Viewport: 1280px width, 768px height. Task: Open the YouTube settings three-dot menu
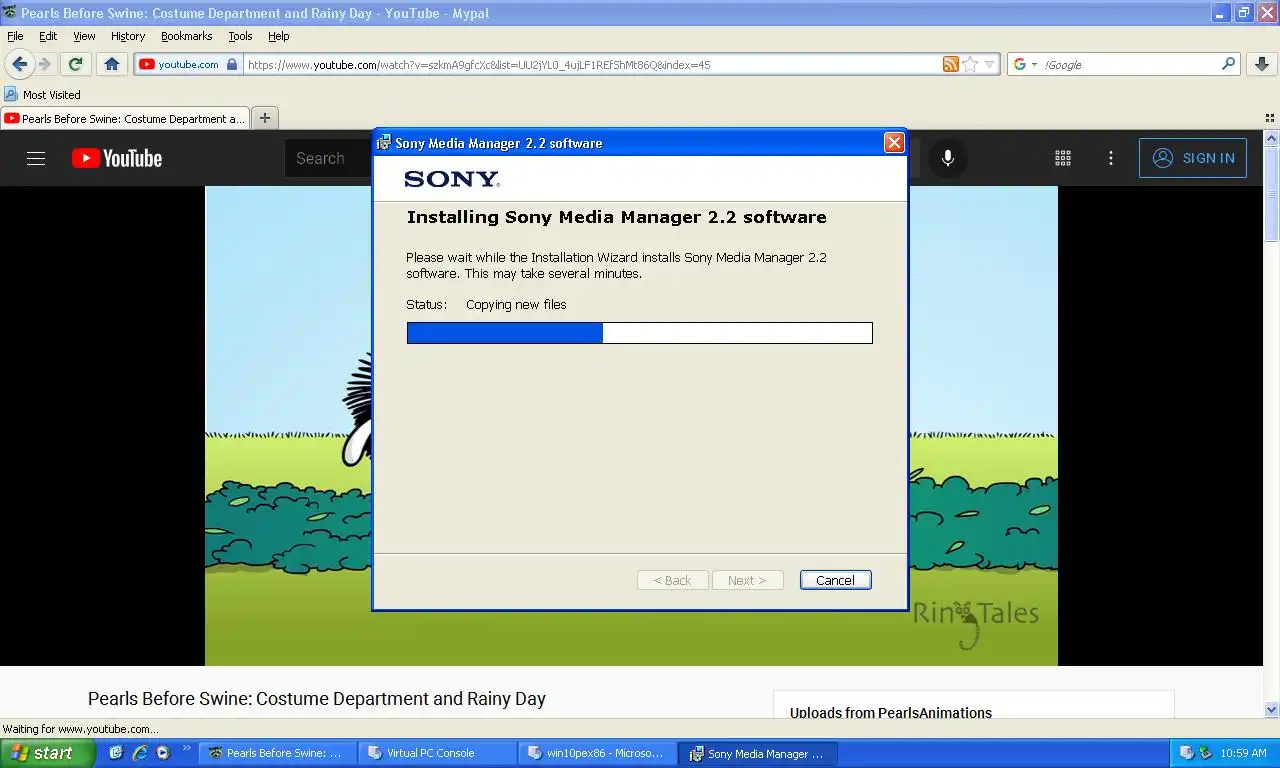coord(1111,158)
